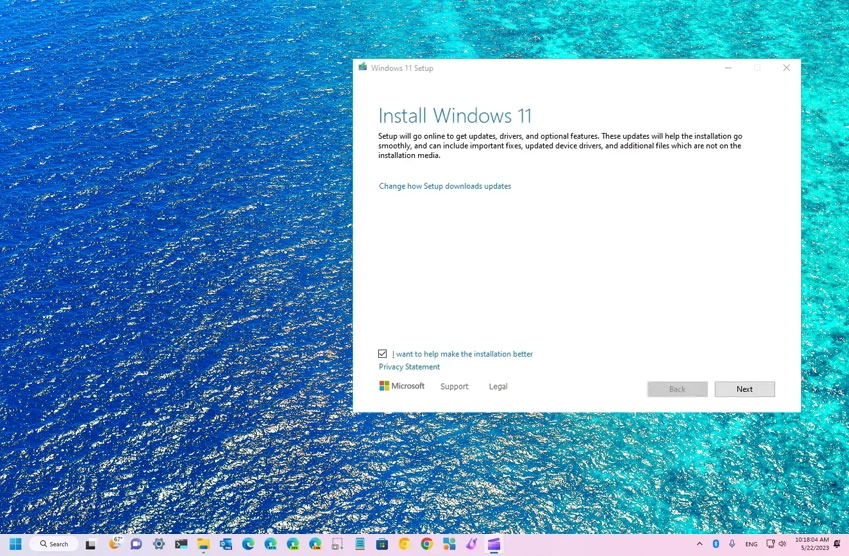
Task: Click the taskbar Search box
Action: pos(54,544)
